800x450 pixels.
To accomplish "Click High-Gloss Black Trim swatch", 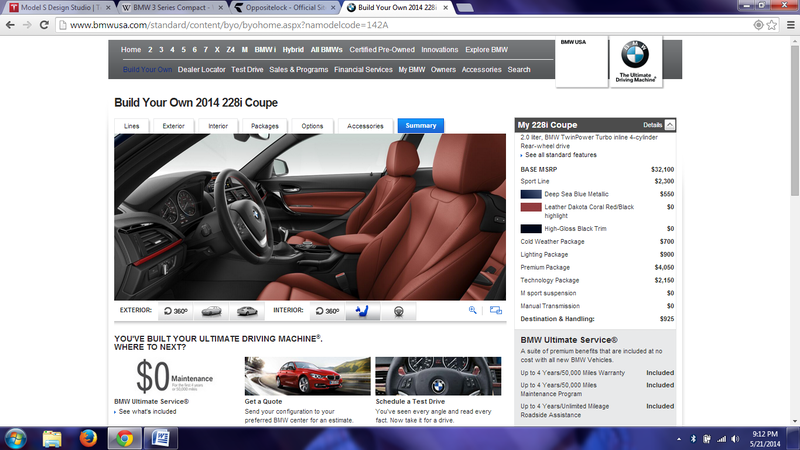I will 531,229.
